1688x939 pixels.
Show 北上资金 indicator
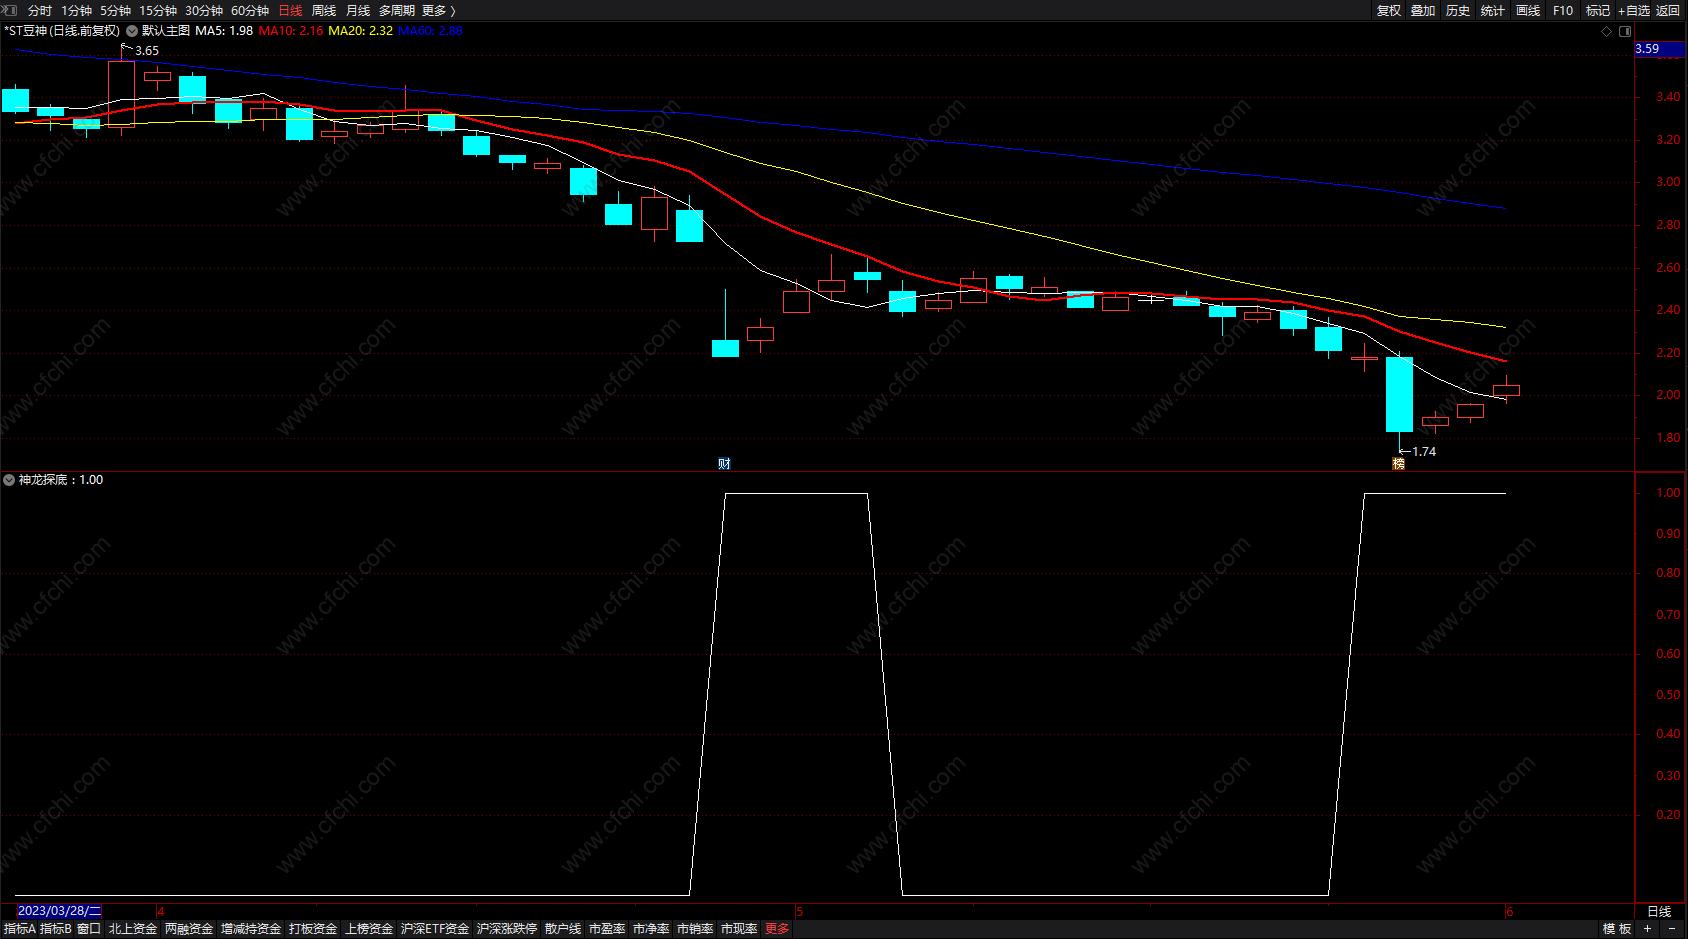point(133,929)
